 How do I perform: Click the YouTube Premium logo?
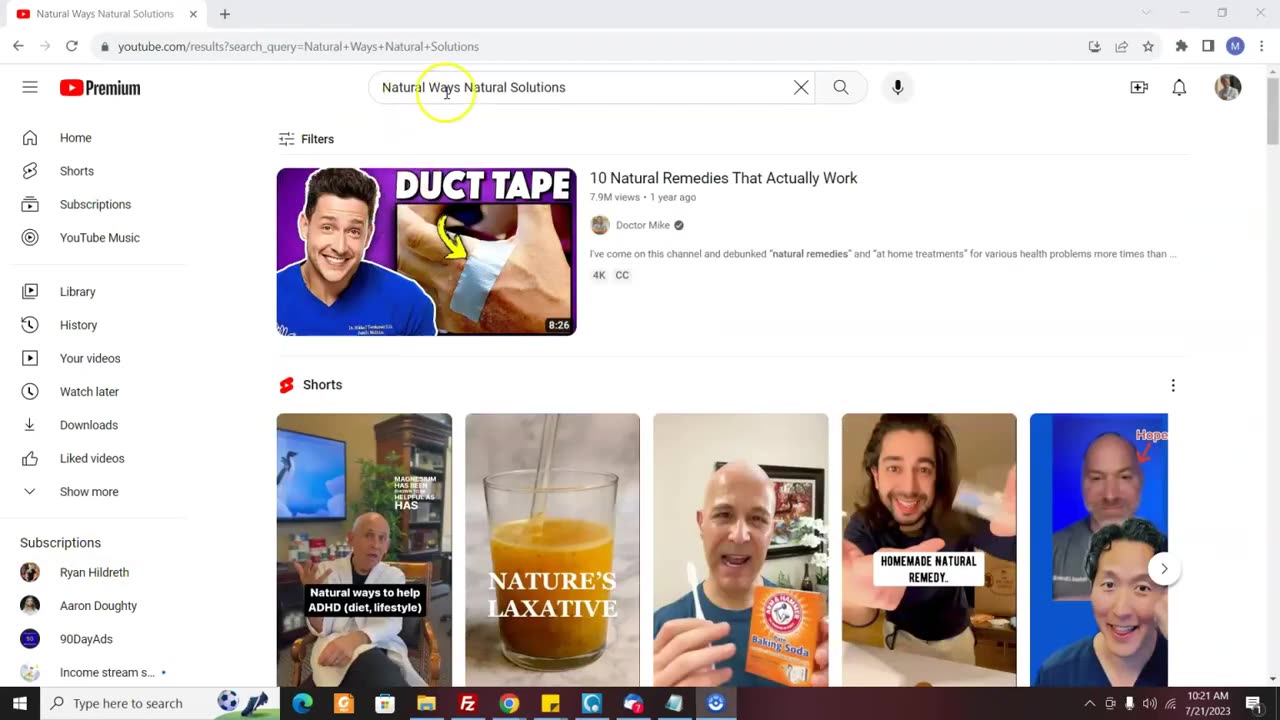(100, 88)
